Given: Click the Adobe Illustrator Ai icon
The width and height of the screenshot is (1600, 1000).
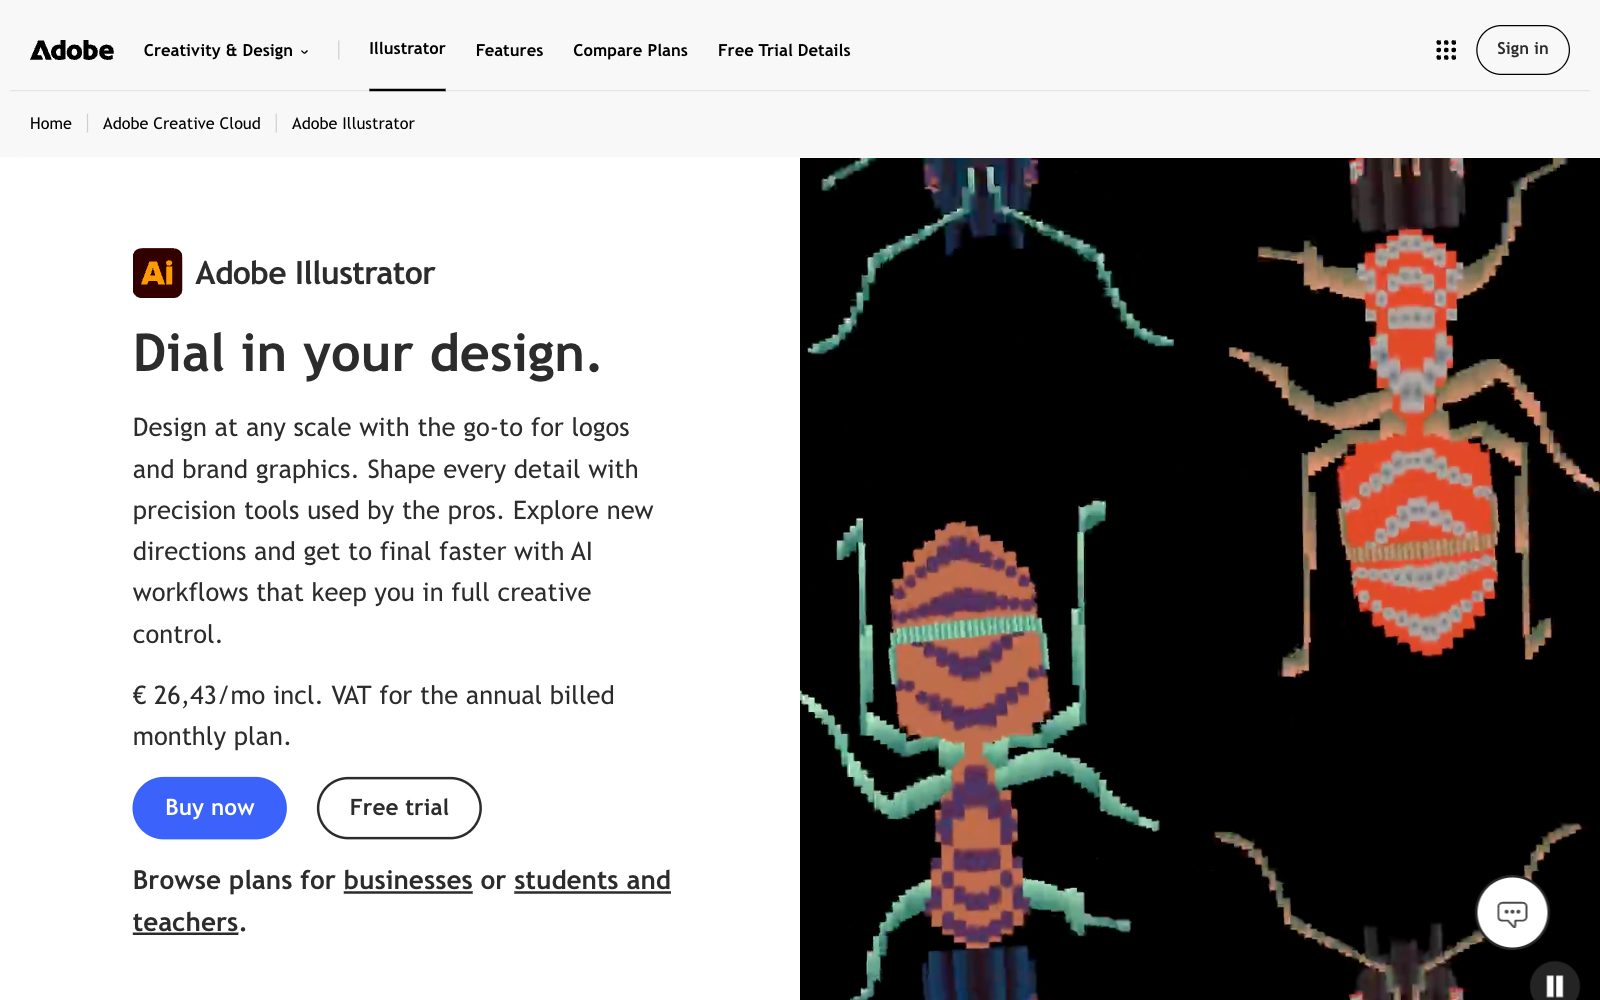Looking at the screenshot, I should pos(158,273).
